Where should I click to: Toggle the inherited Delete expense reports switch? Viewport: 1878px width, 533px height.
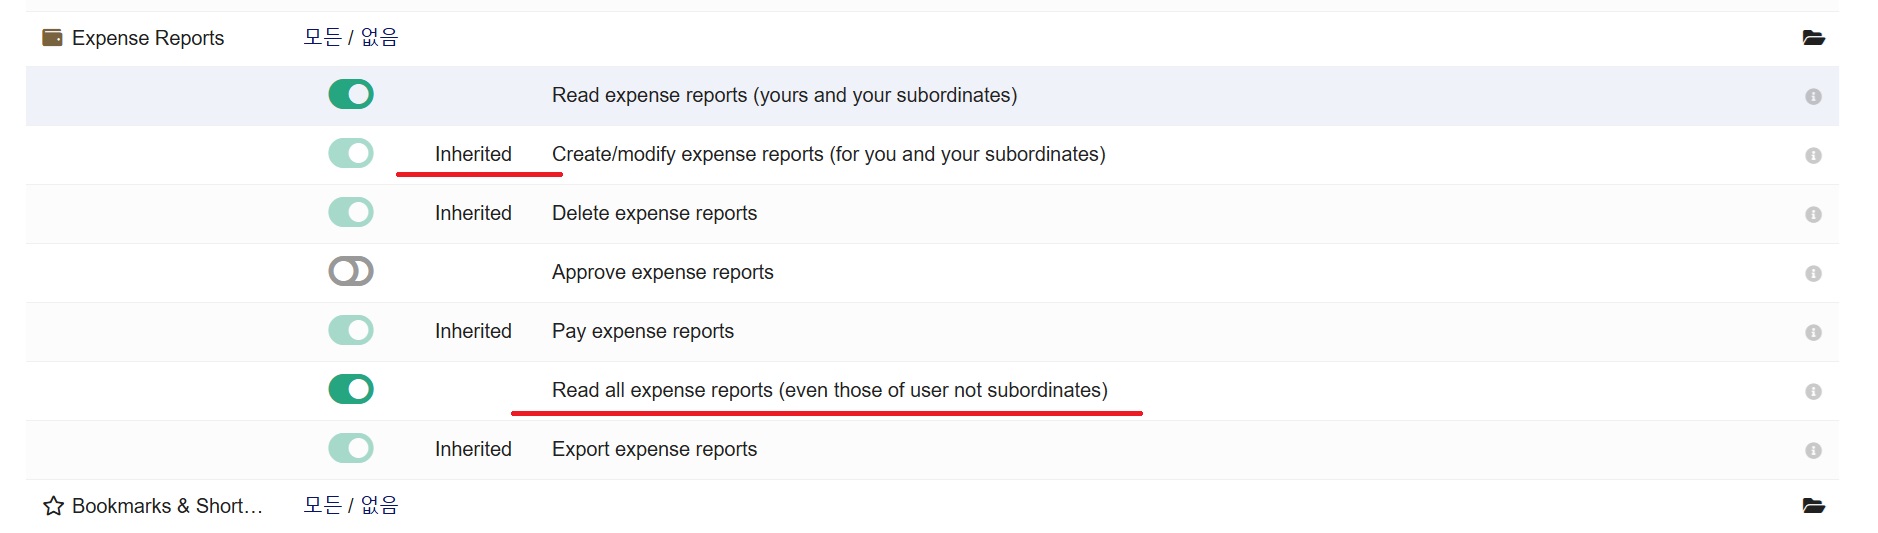point(351,212)
